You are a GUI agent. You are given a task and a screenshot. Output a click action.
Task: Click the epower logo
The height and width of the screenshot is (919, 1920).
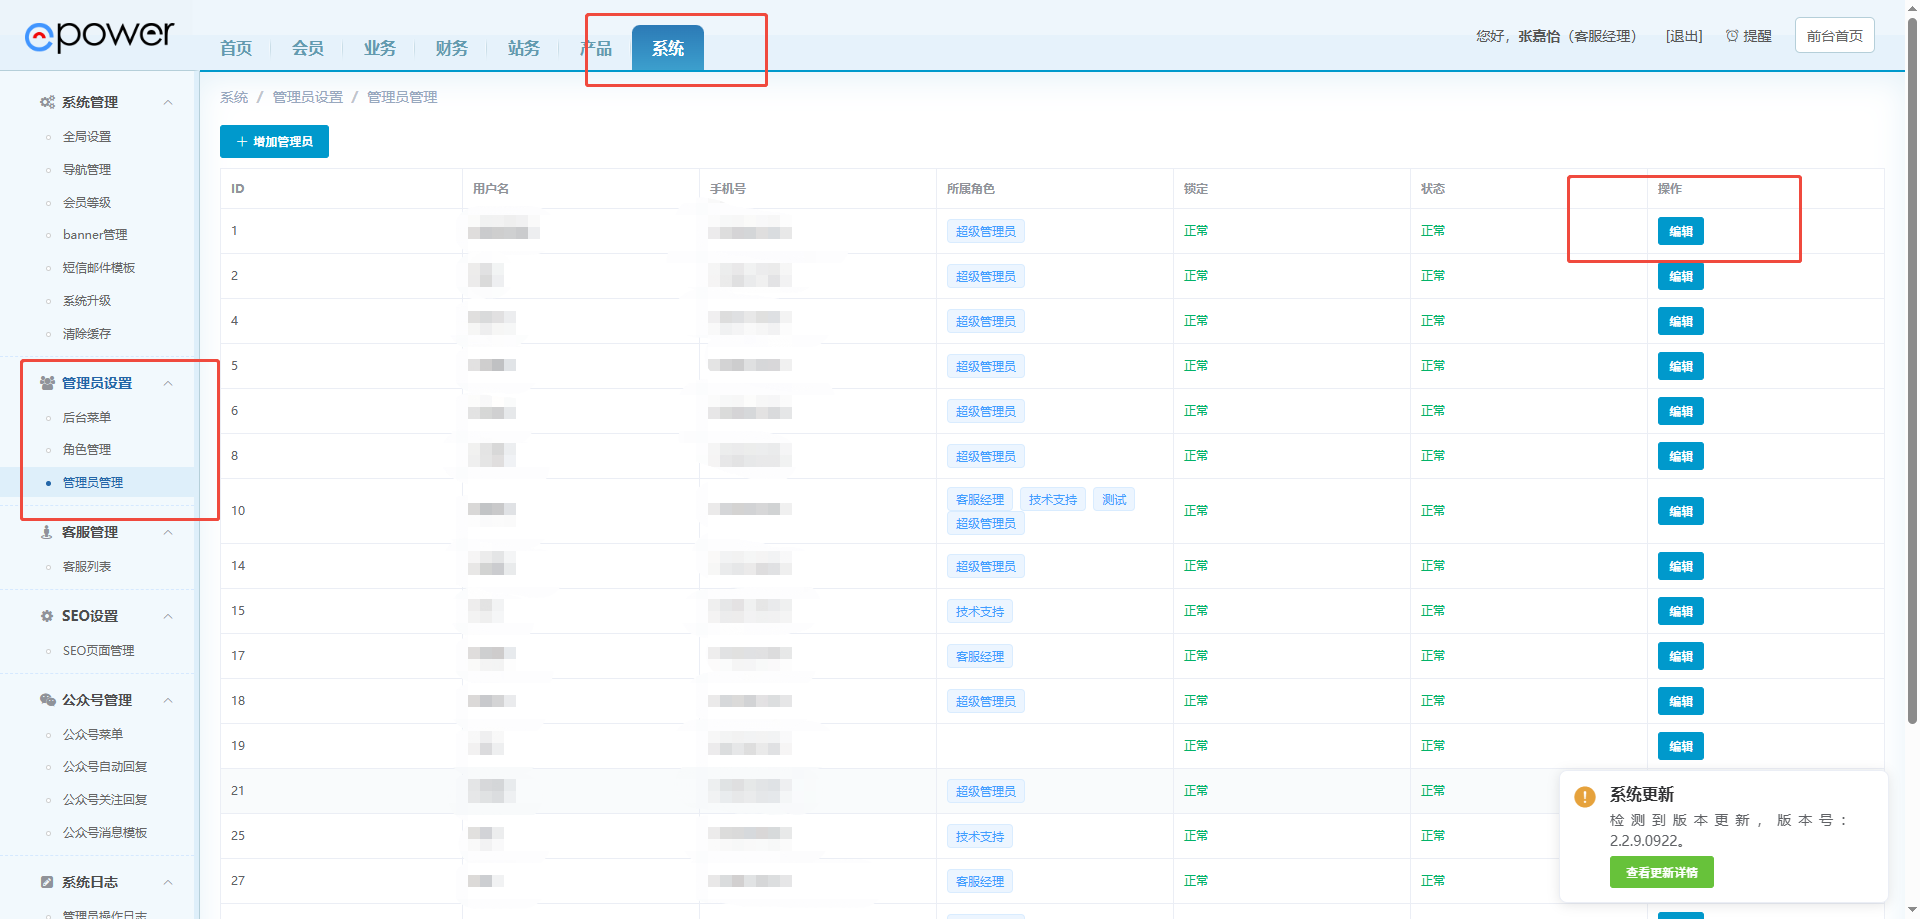pos(99,36)
